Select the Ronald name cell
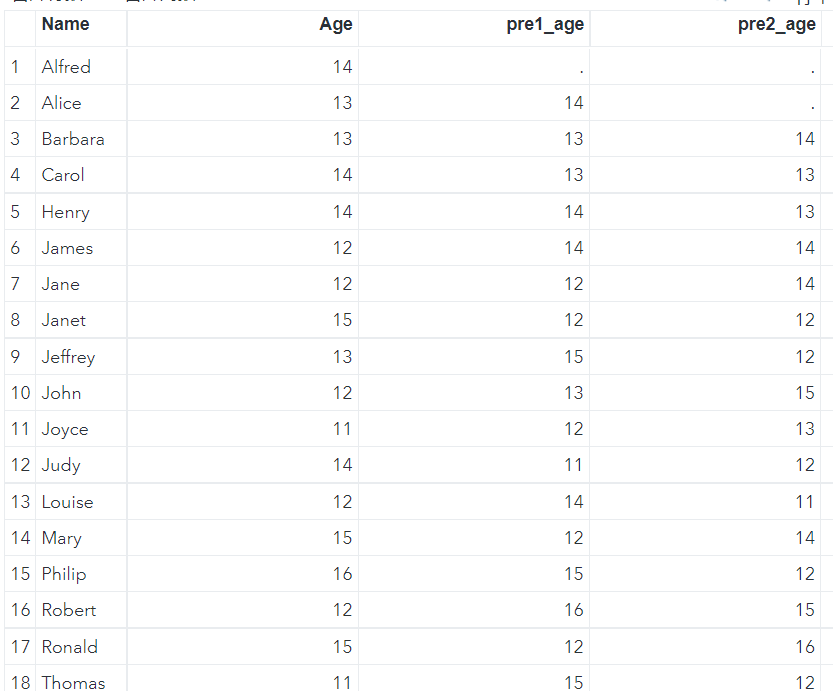The width and height of the screenshot is (833, 691). pos(81,647)
